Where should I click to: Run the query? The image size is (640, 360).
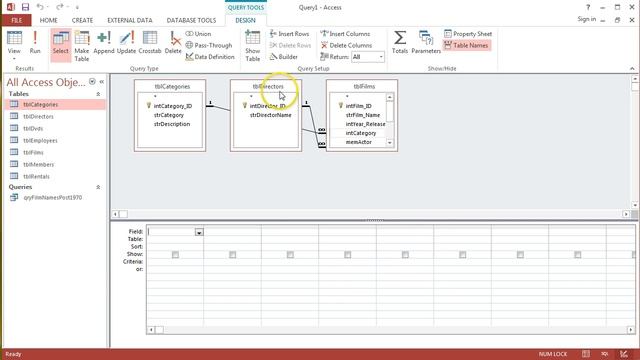[x=35, y=42]
